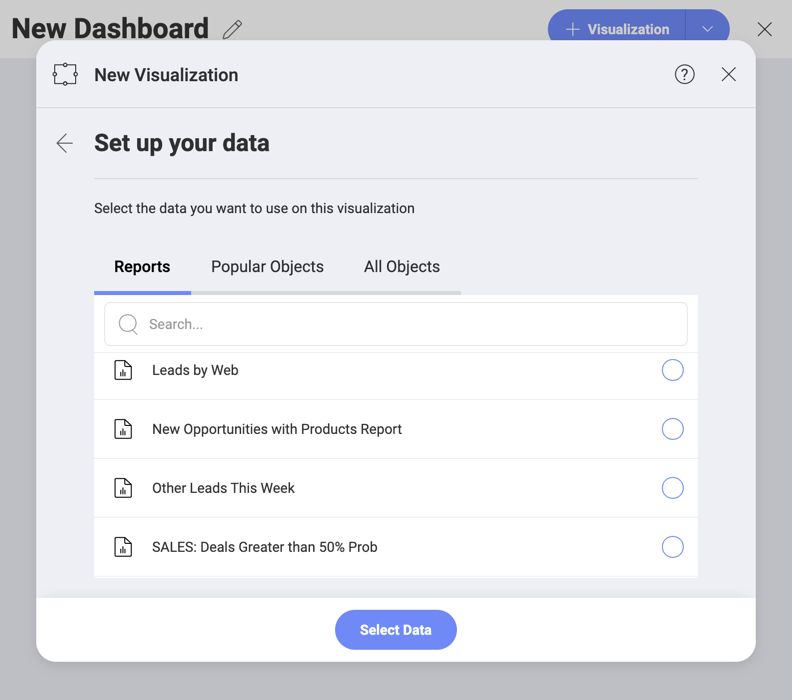This screenshot has height=700, width=800.
Task: Open the All Objects tab
Action: pyautogui.click(x=402, y=267)
